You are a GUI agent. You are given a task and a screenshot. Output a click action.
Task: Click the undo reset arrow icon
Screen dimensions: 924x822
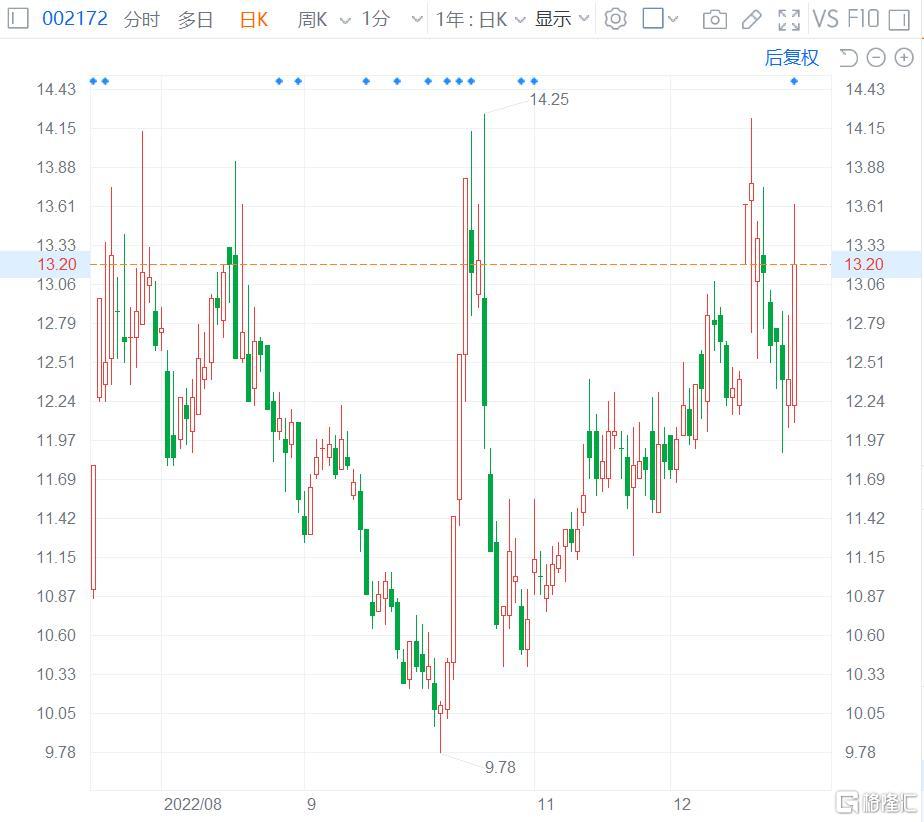tap(848, 58)
